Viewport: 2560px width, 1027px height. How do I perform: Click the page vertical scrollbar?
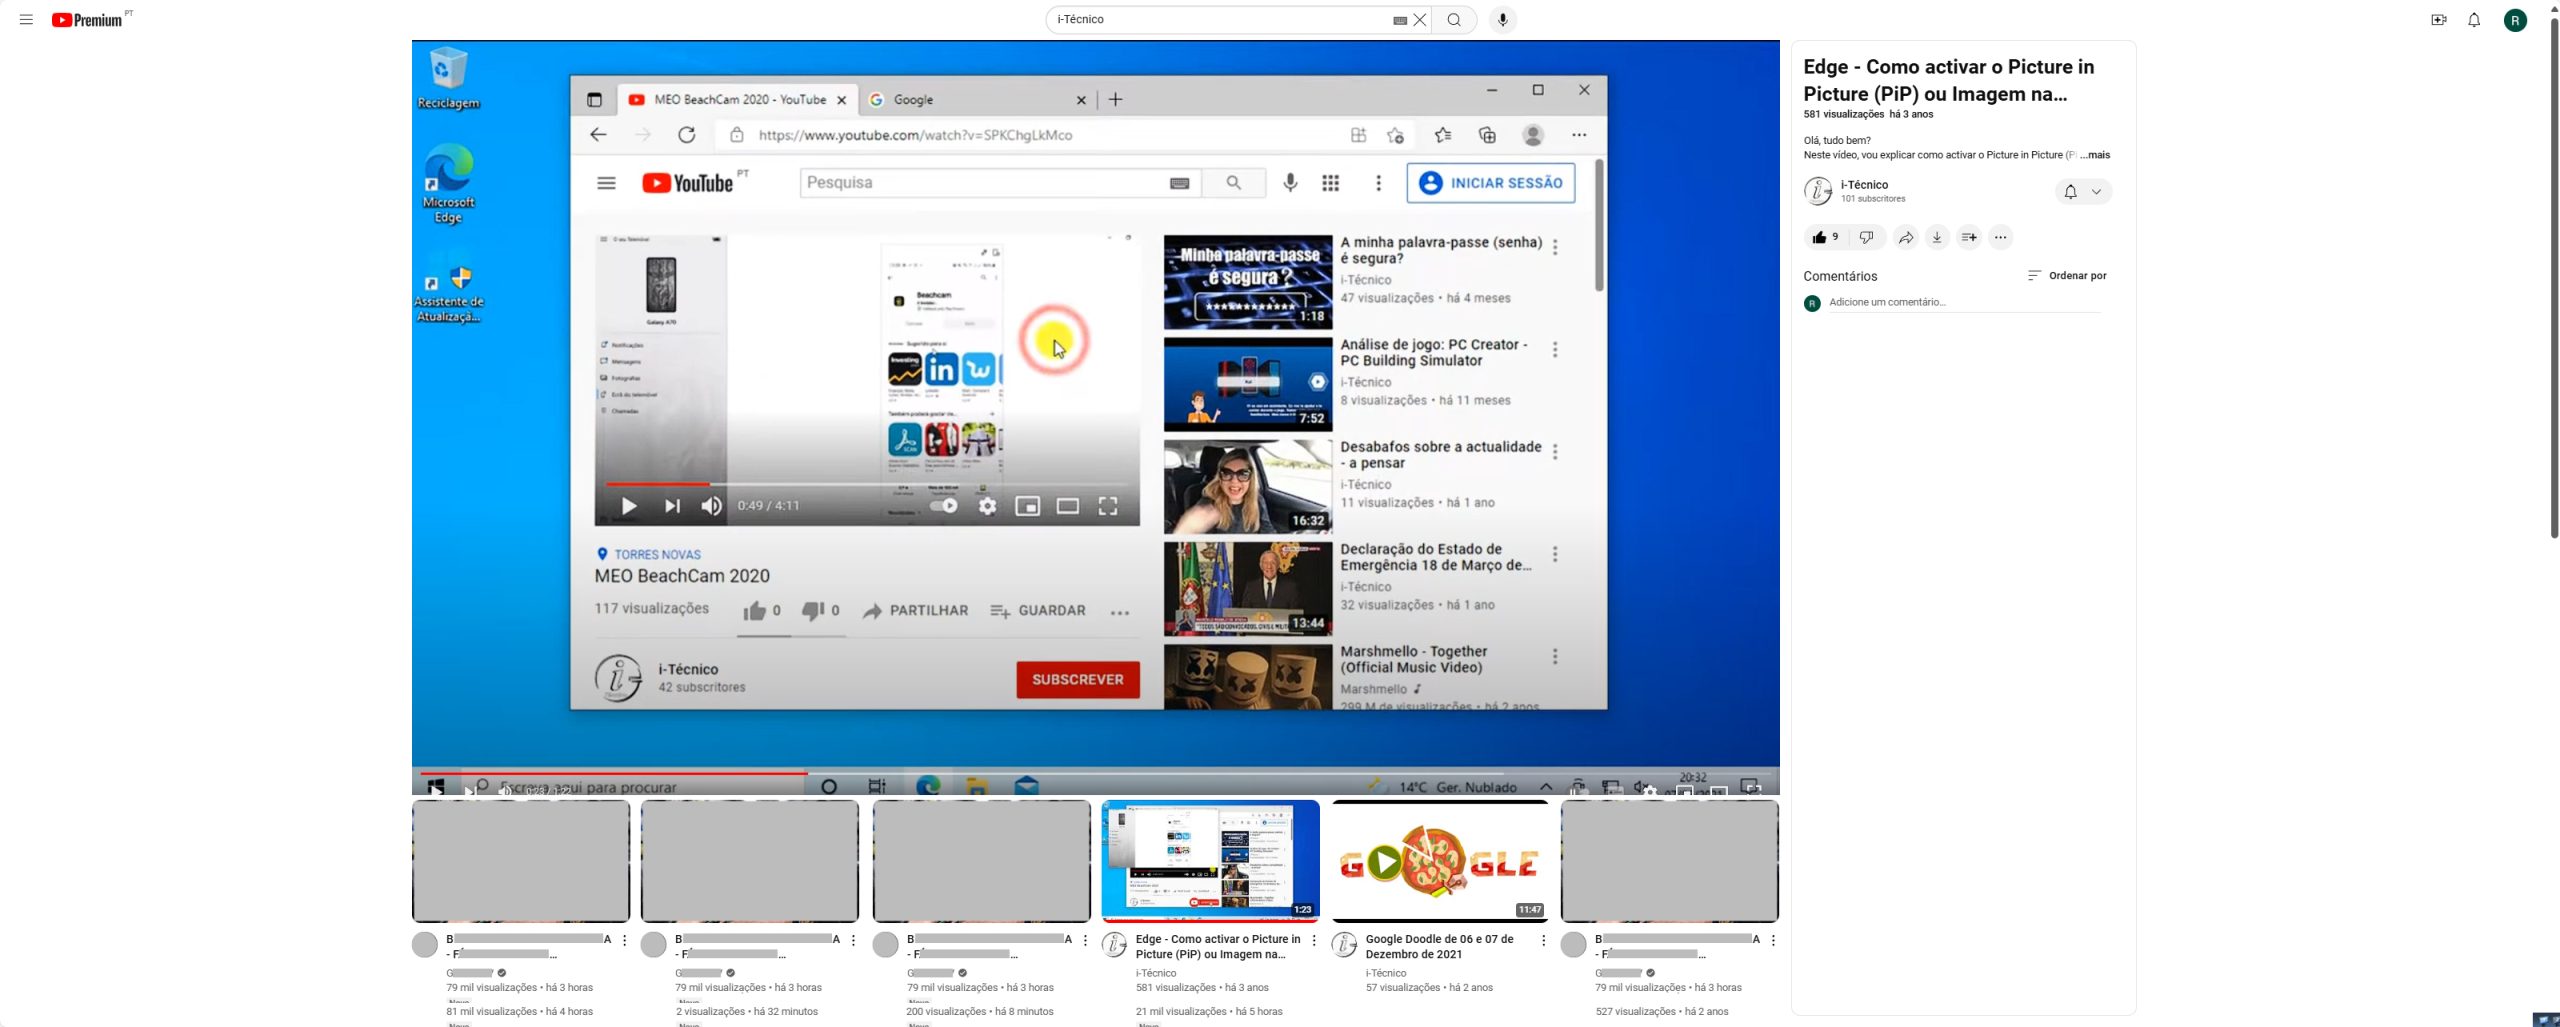tap(2553, 277)
